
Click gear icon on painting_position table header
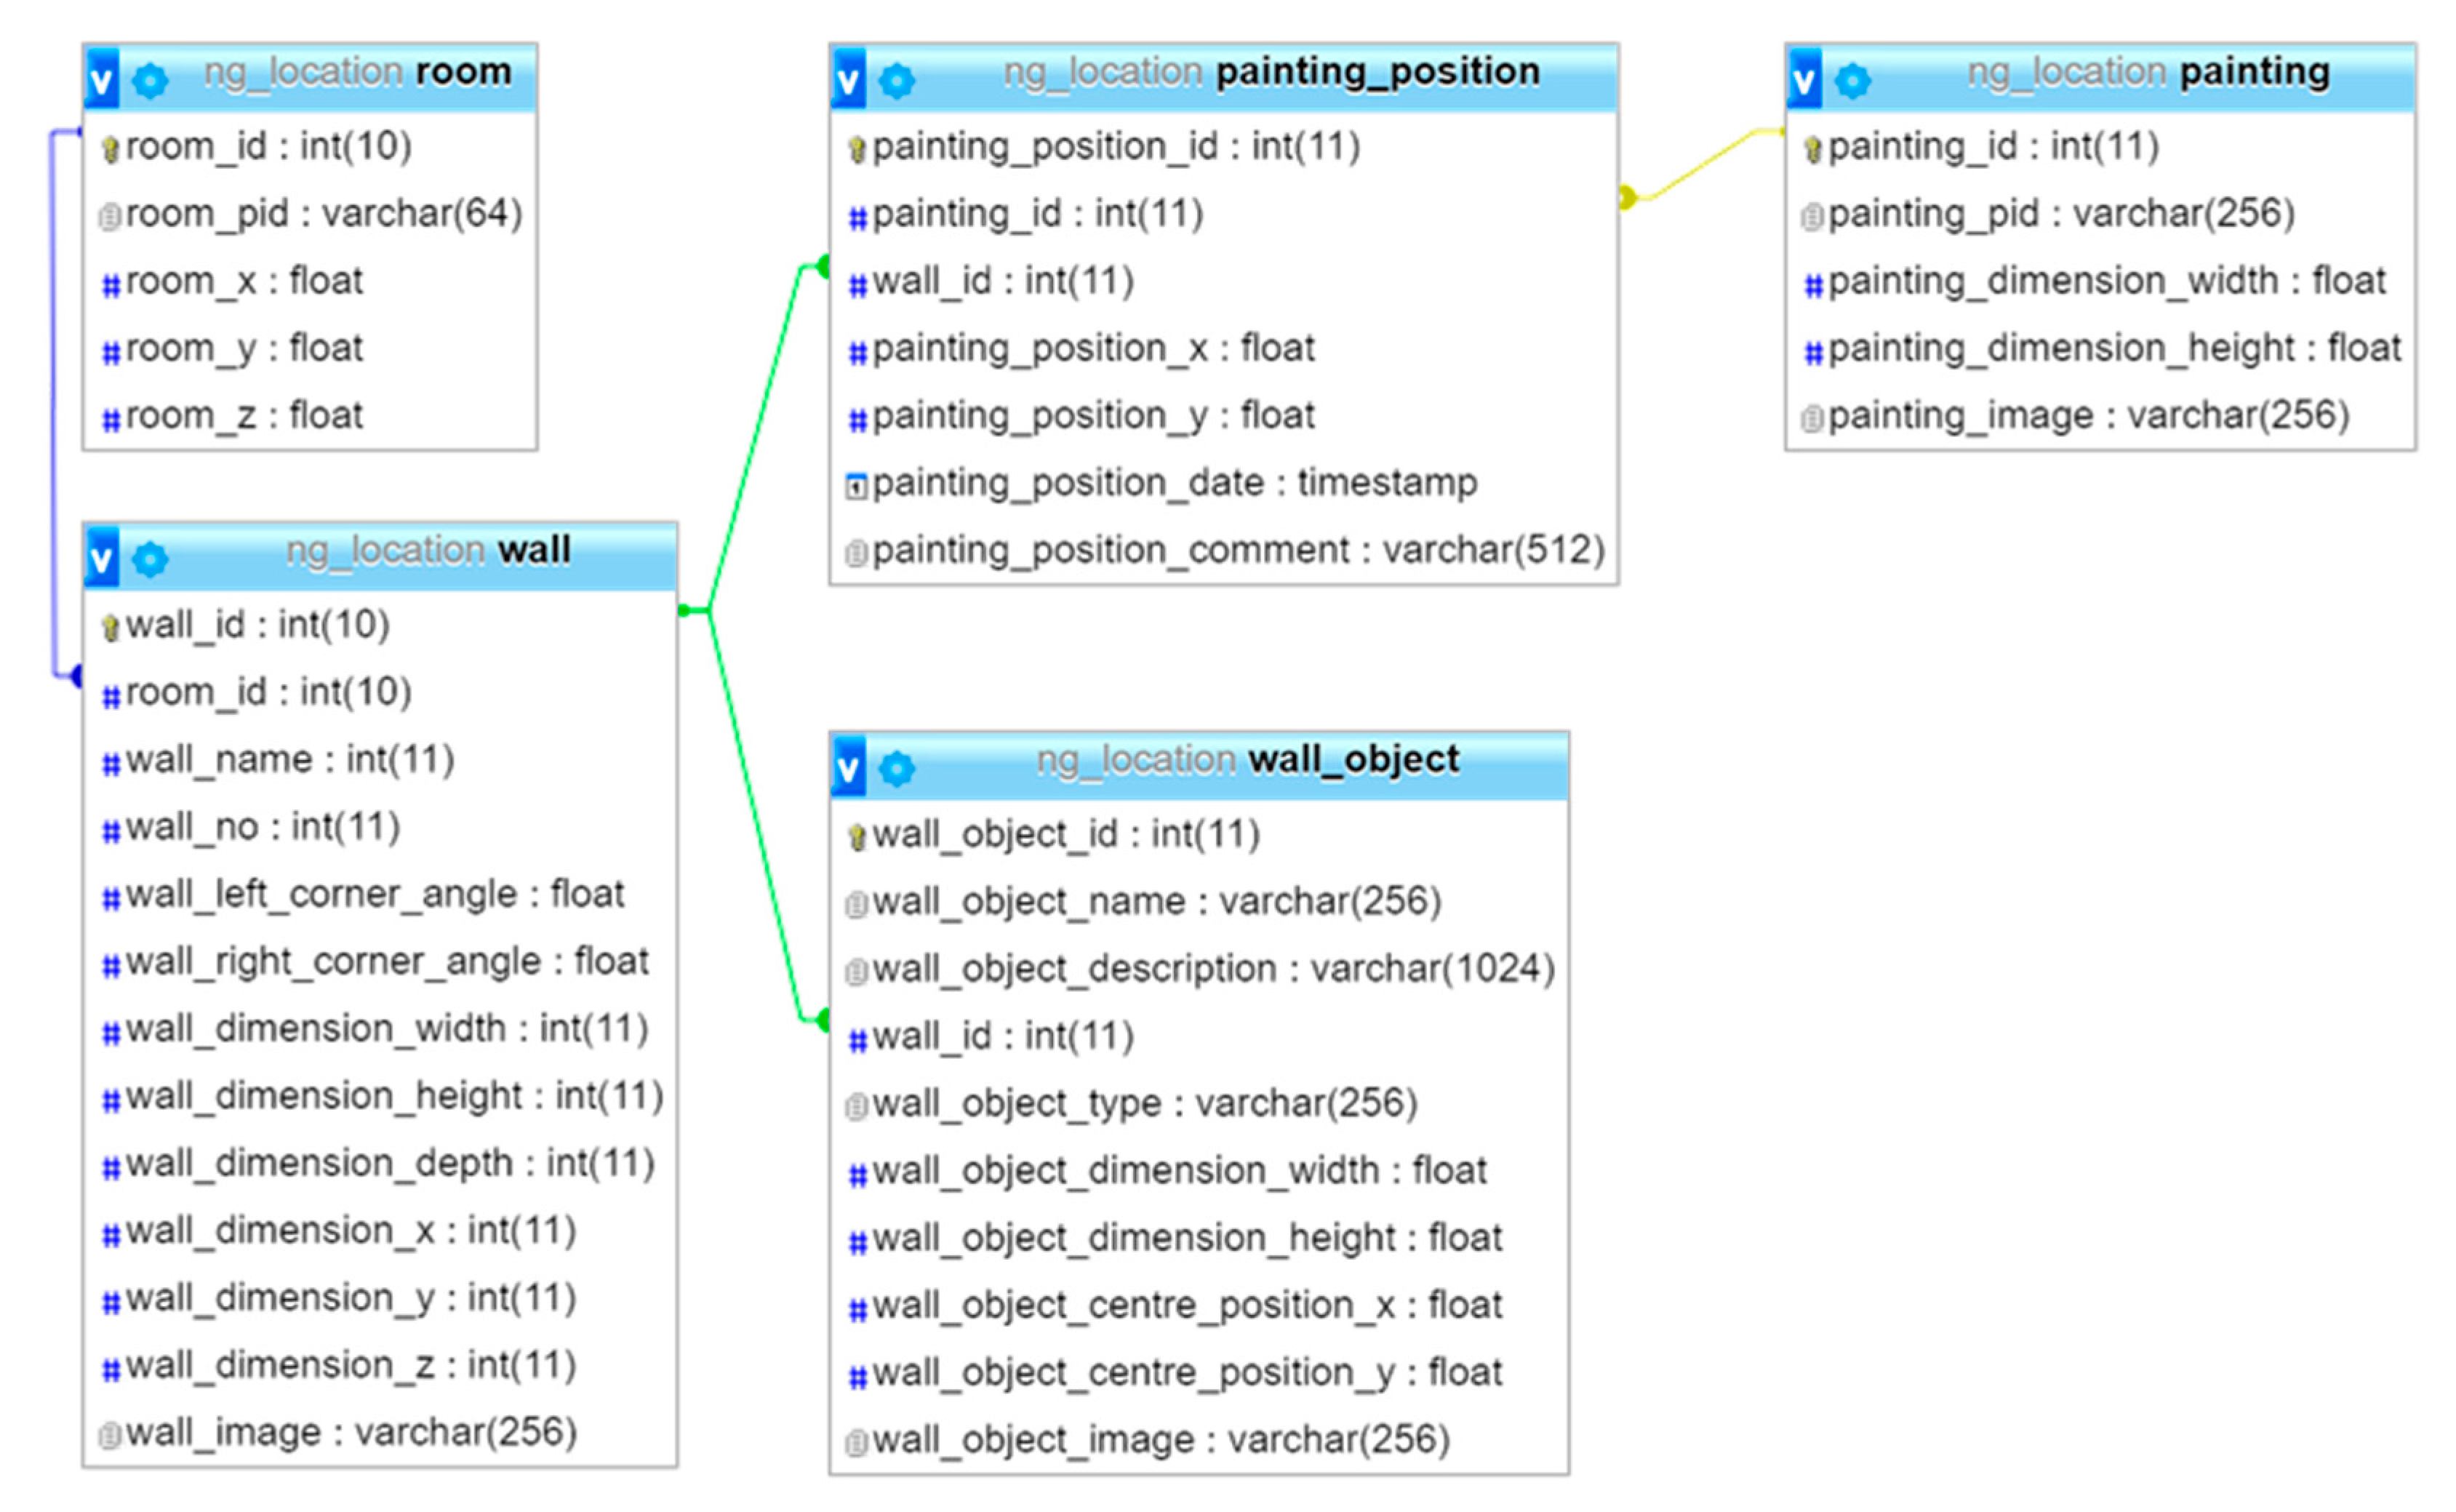coord(897,80)
